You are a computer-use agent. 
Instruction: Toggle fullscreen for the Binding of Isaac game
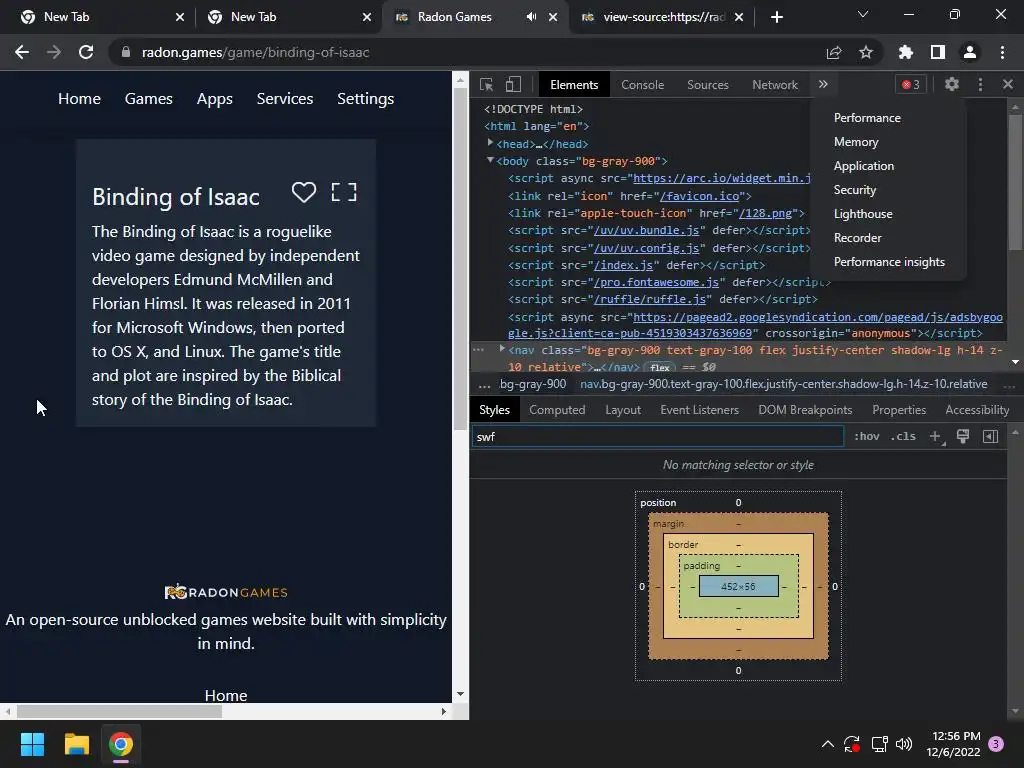(344, 192)
